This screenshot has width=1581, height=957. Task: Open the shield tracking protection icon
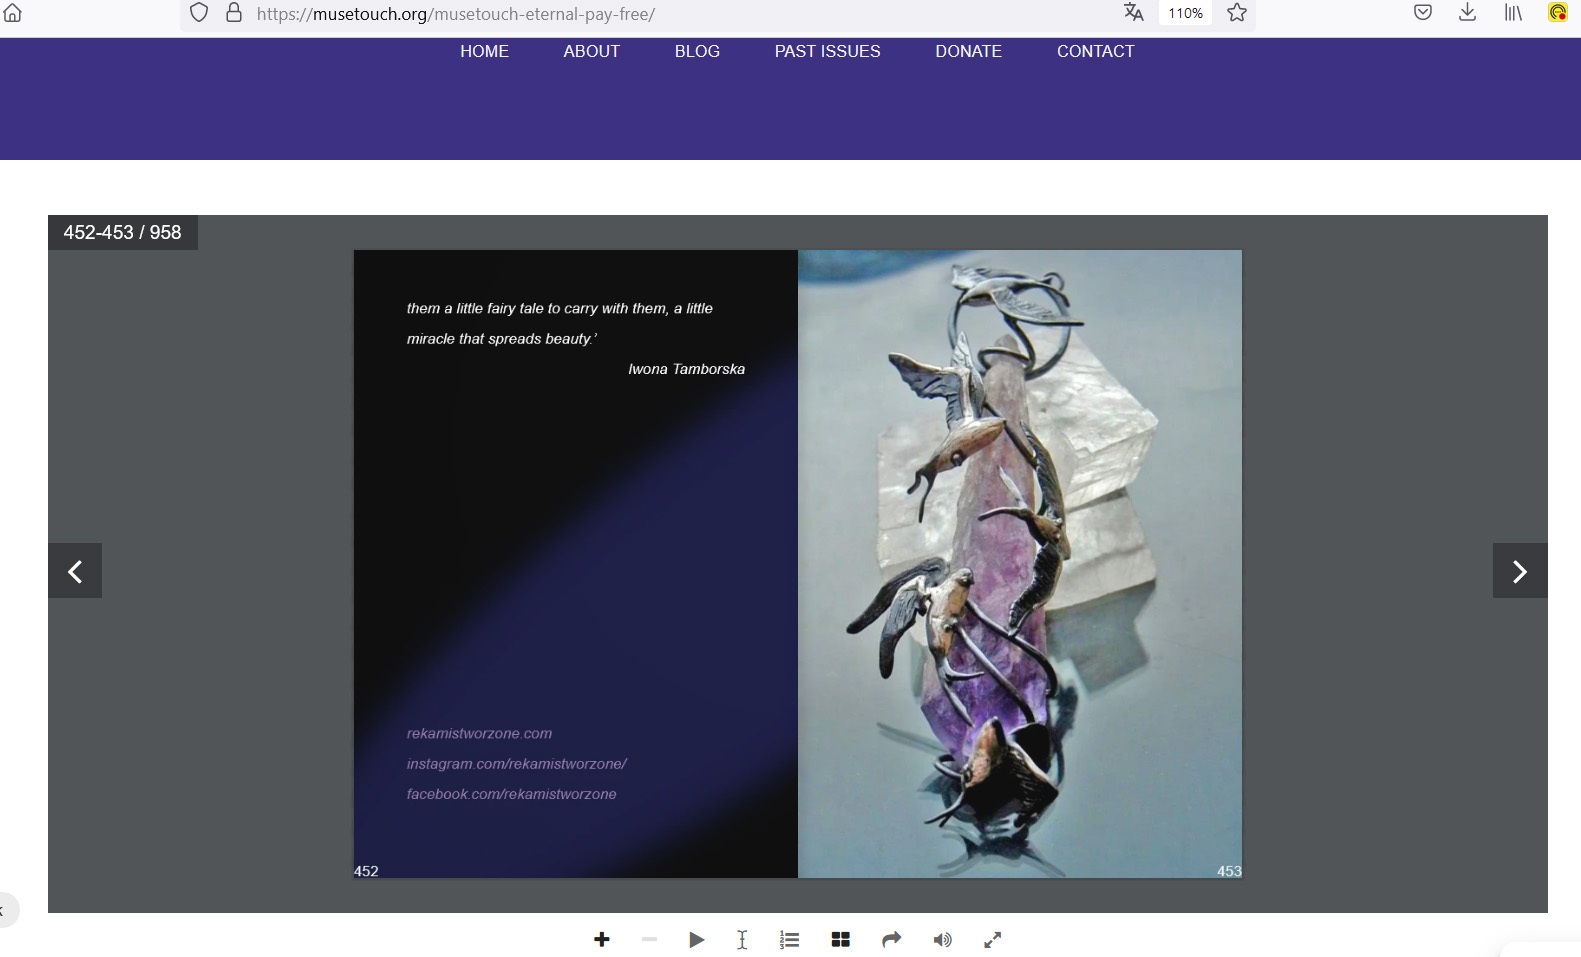[199, 13]
